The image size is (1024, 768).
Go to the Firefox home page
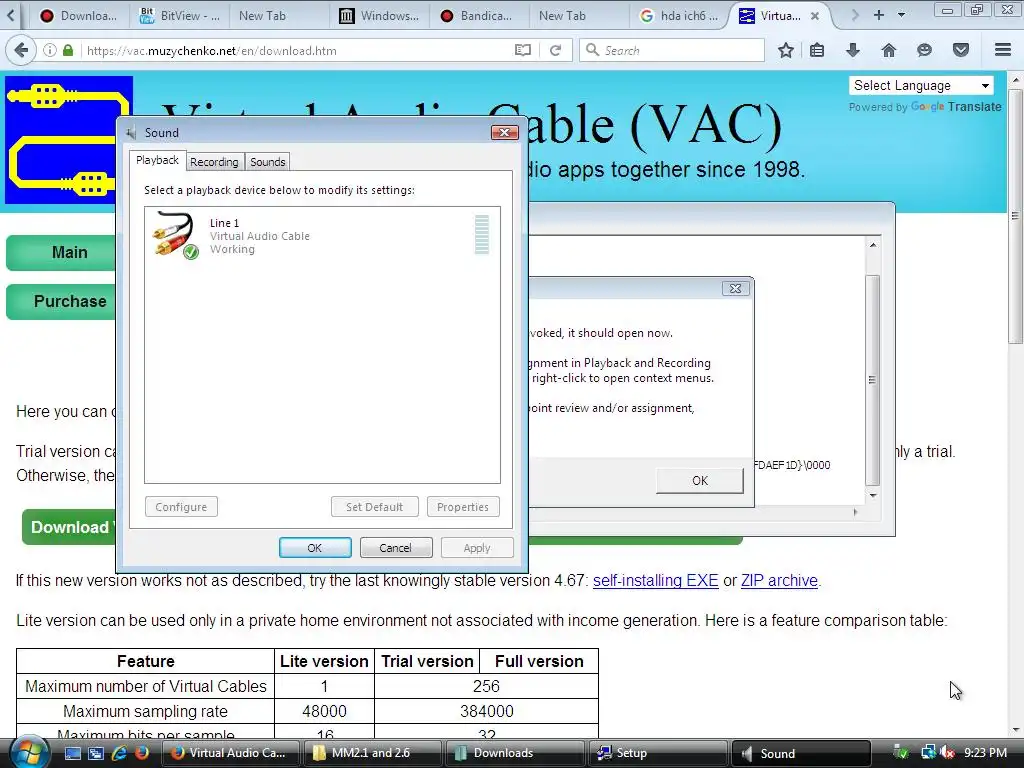click(x=889, y=50)
